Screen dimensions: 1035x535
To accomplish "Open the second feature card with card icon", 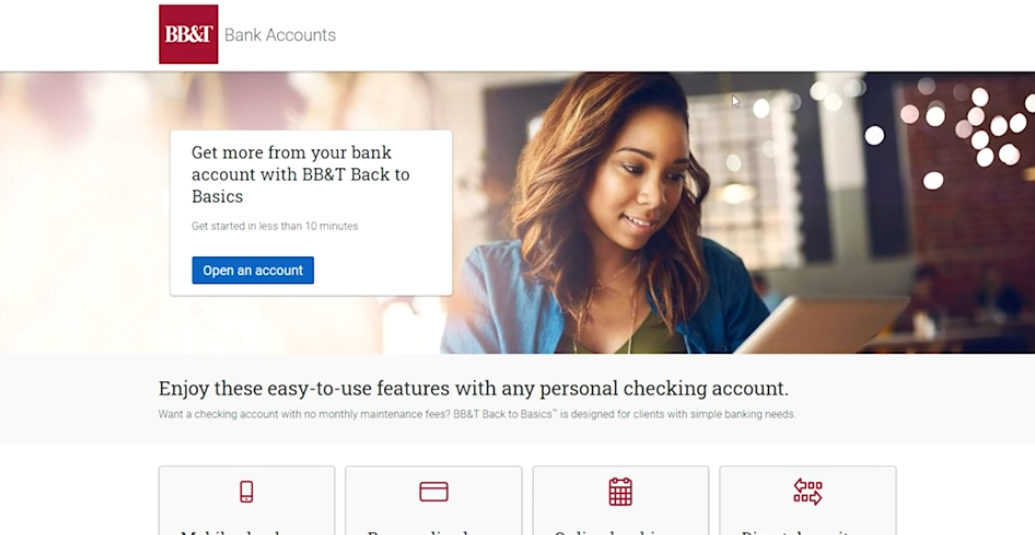I will pyautogui.click(x=434, y=501).
